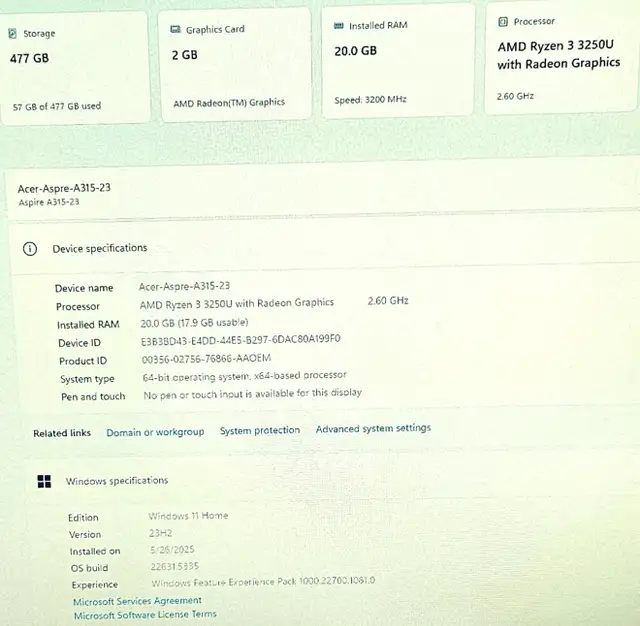Click the Graphics Card icon

click(x=175, y=29)
